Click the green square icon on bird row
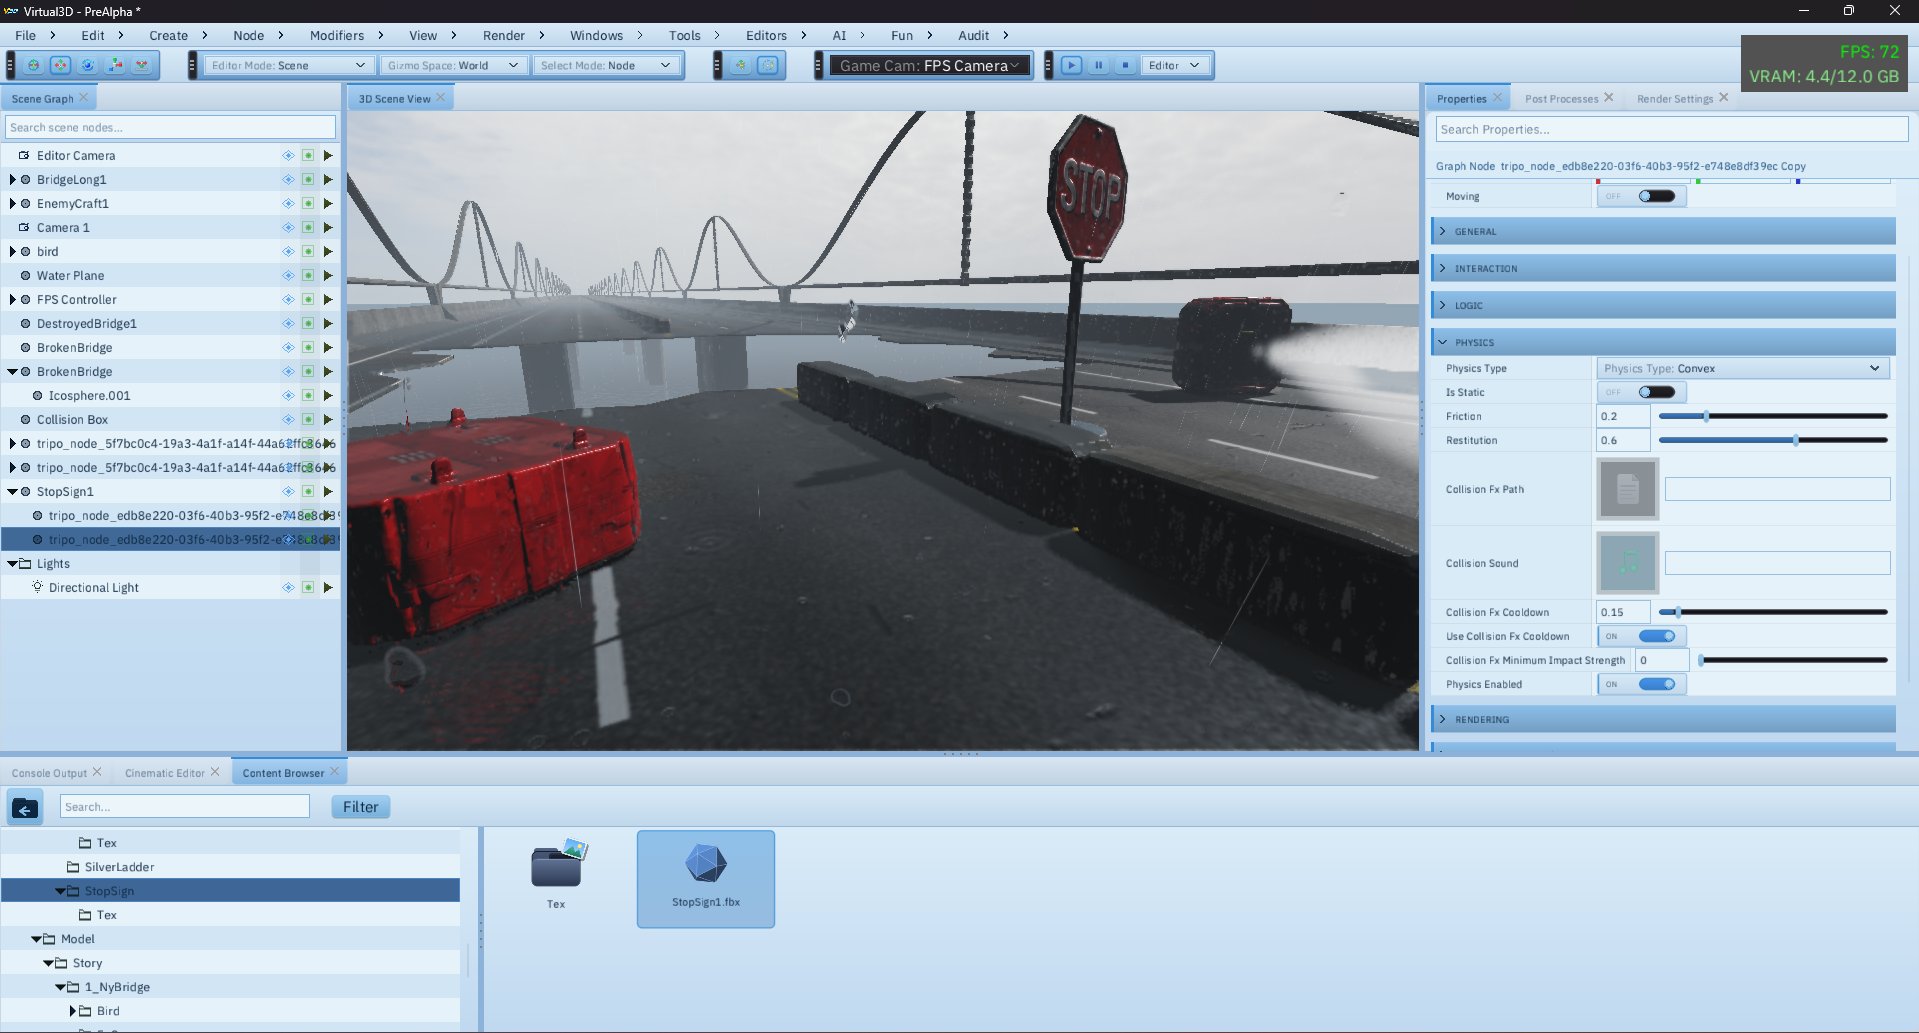The image size is (1919, 1033). (x=308, y=251)
